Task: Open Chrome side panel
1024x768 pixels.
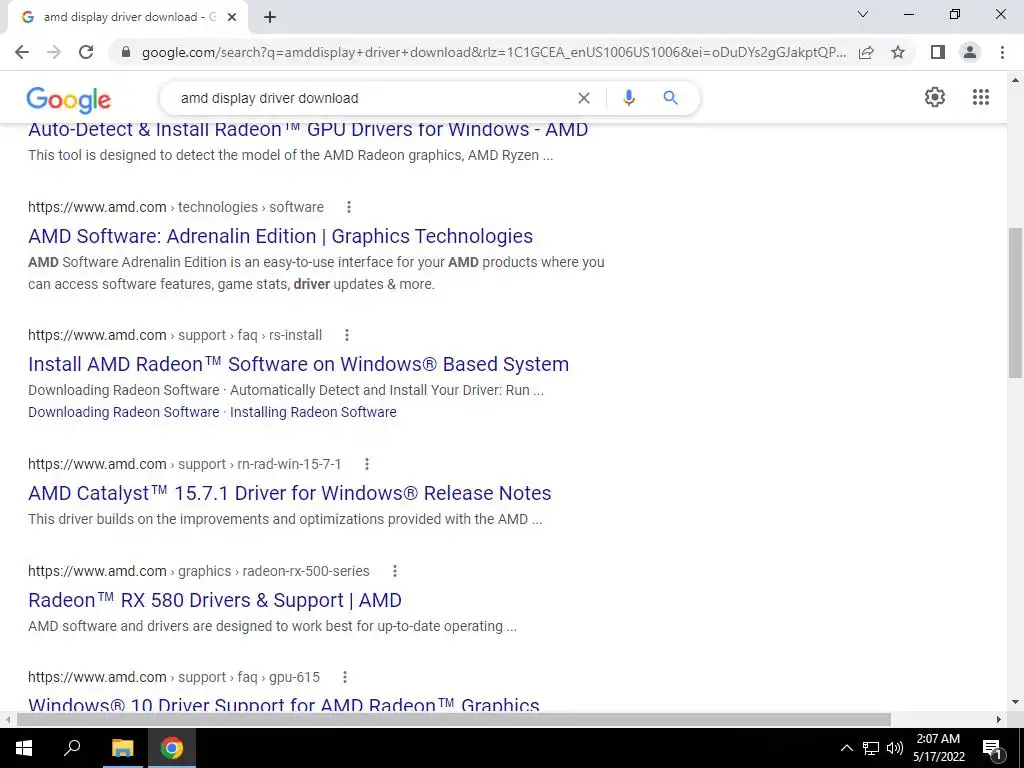Action: (938, 52)
